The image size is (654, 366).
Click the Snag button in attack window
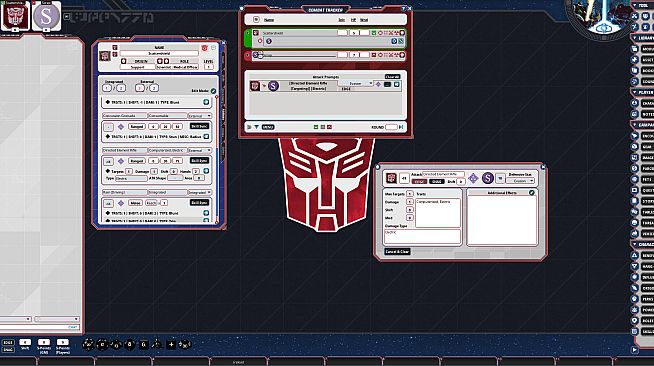pos(436,182)
